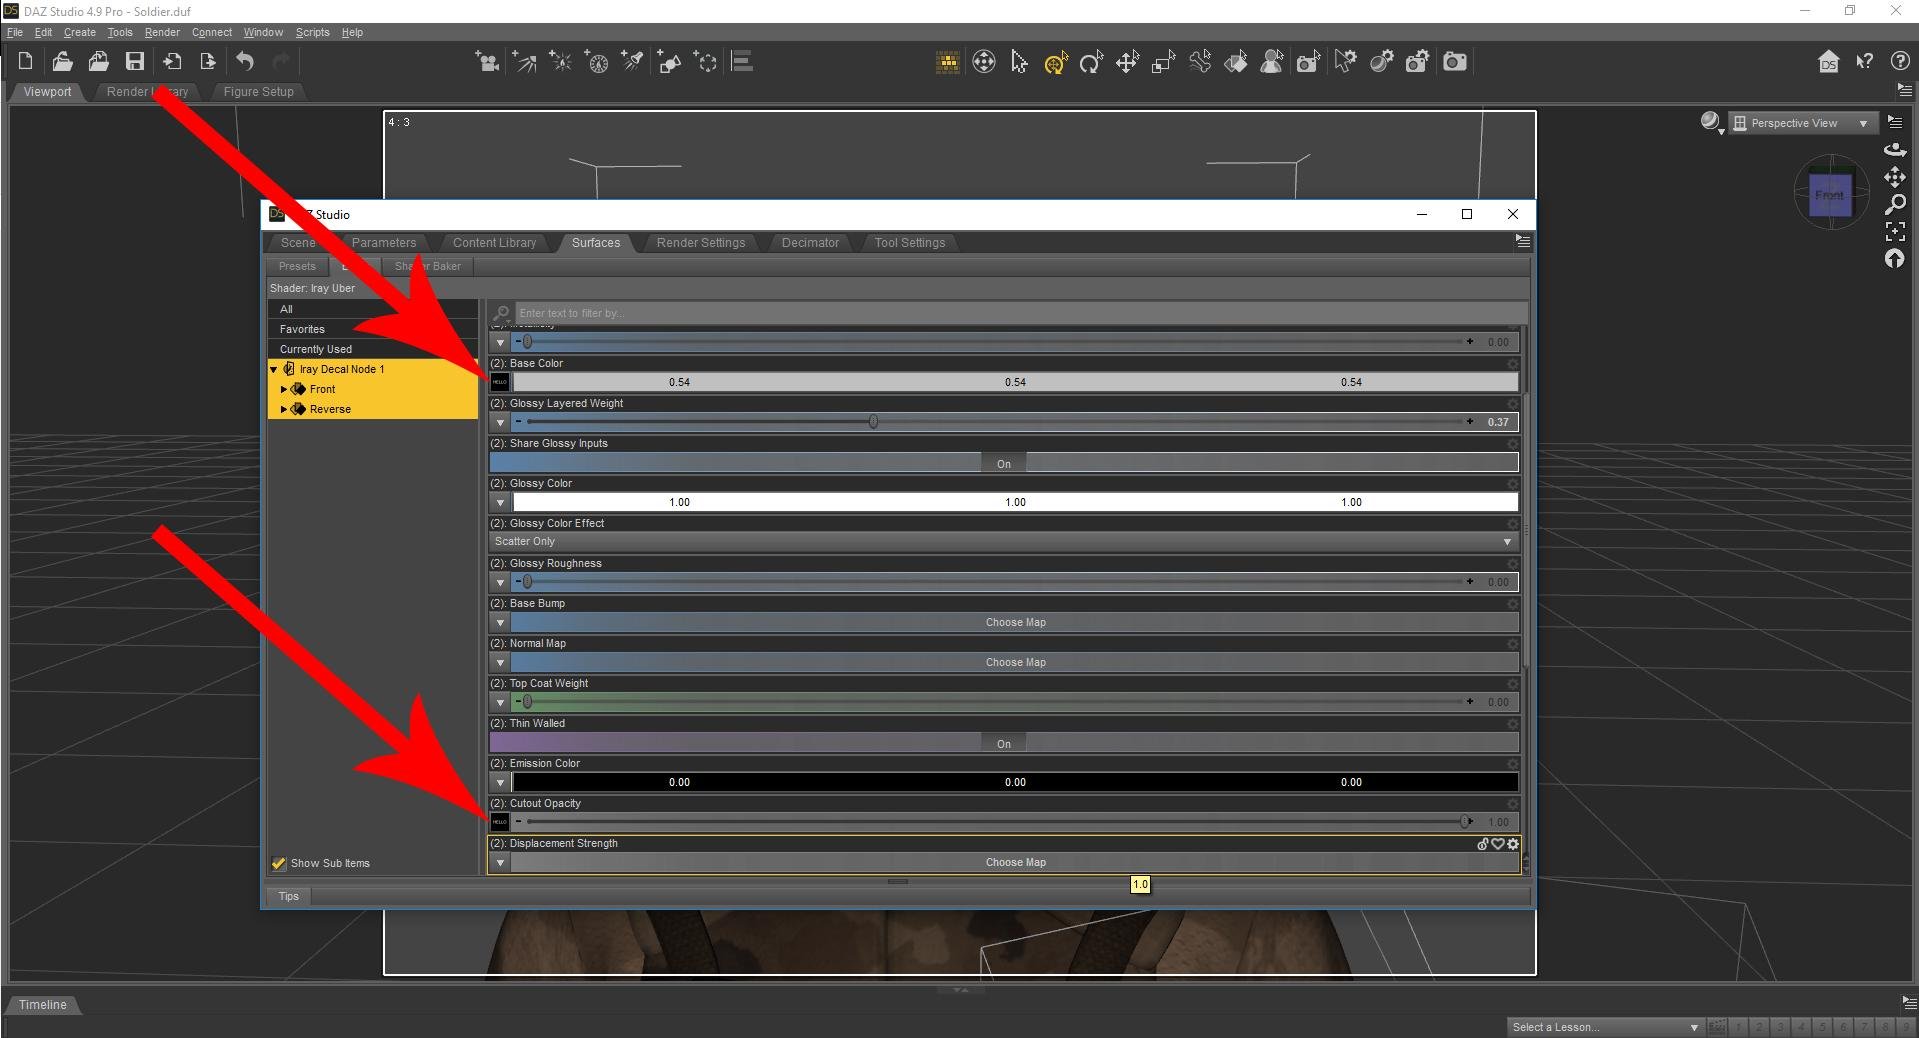Screen dimensions: 1919x1038
Task: Click the Export file icon
Action: click(x=208, y=62)
